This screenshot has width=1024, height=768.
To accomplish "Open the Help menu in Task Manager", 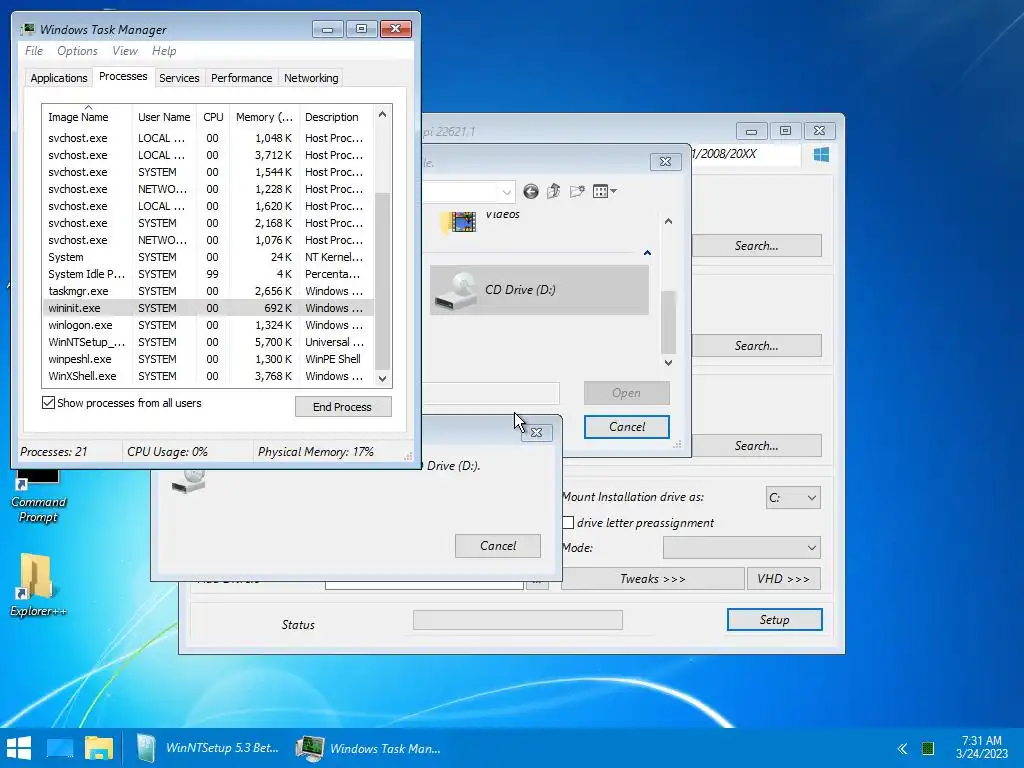I will 164,51.
